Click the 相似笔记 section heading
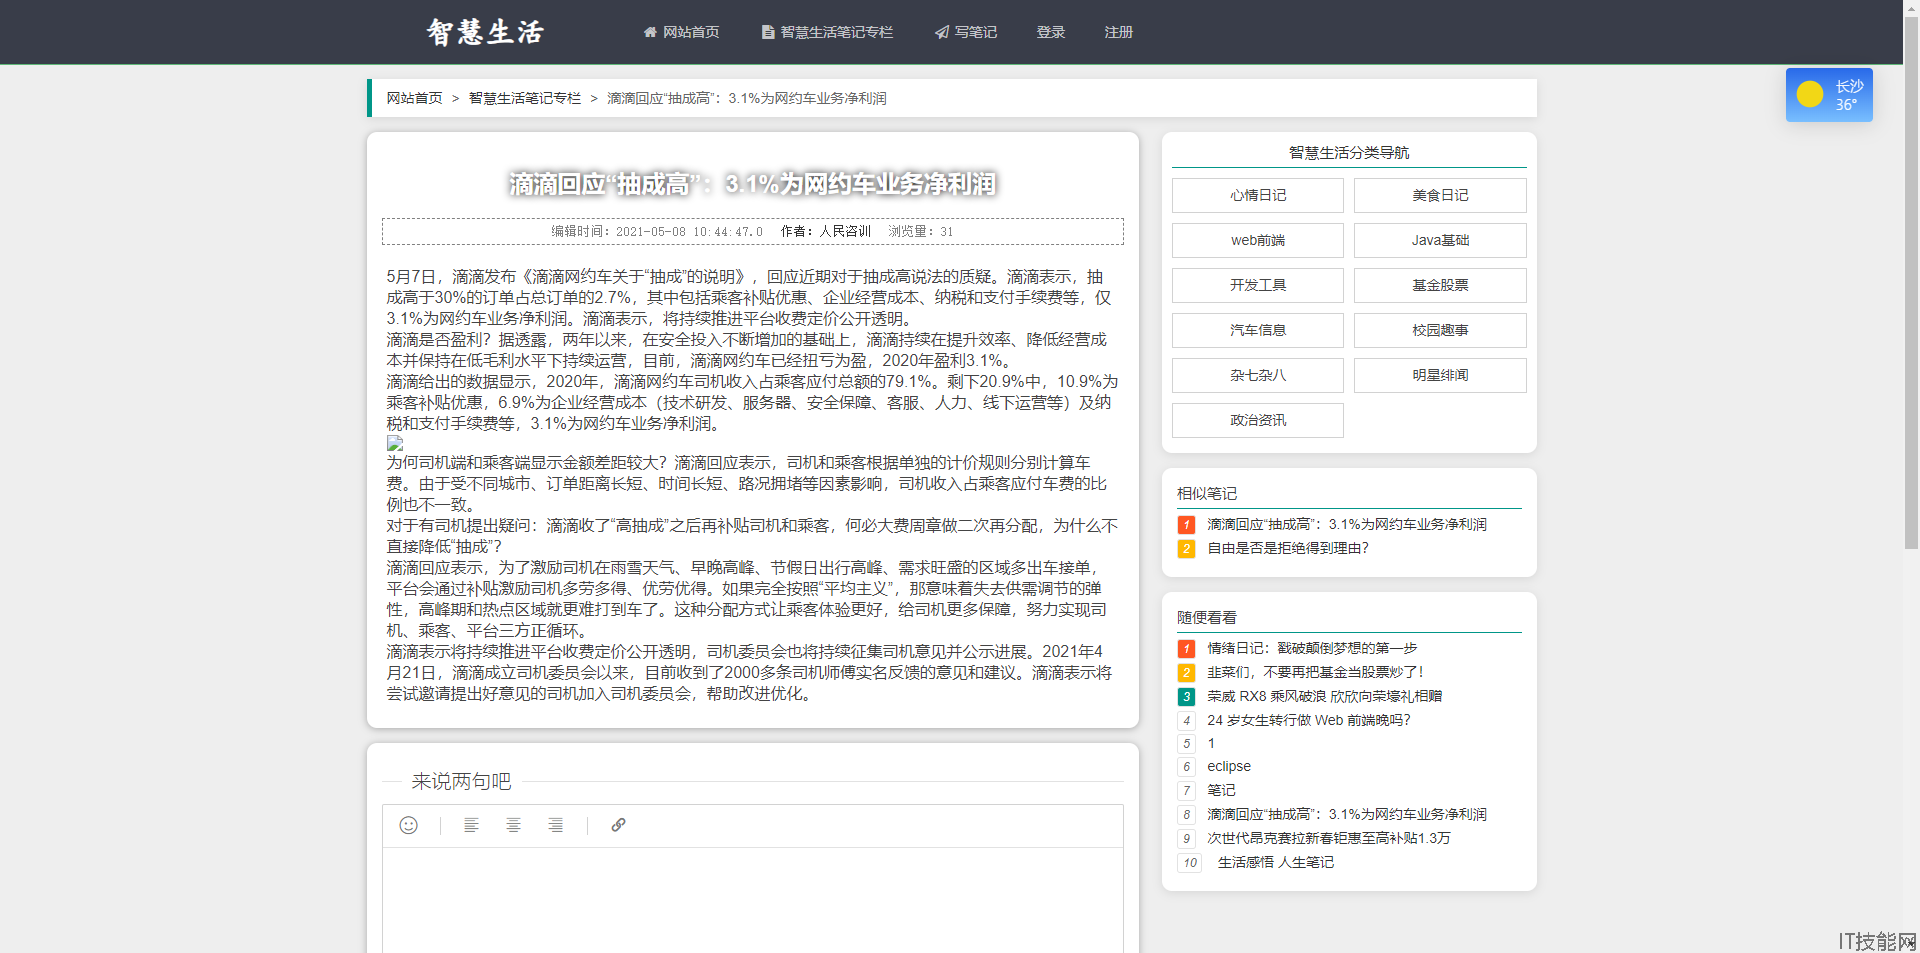This screenshot has width=1920, height=953. click(x=1207, y=493)
